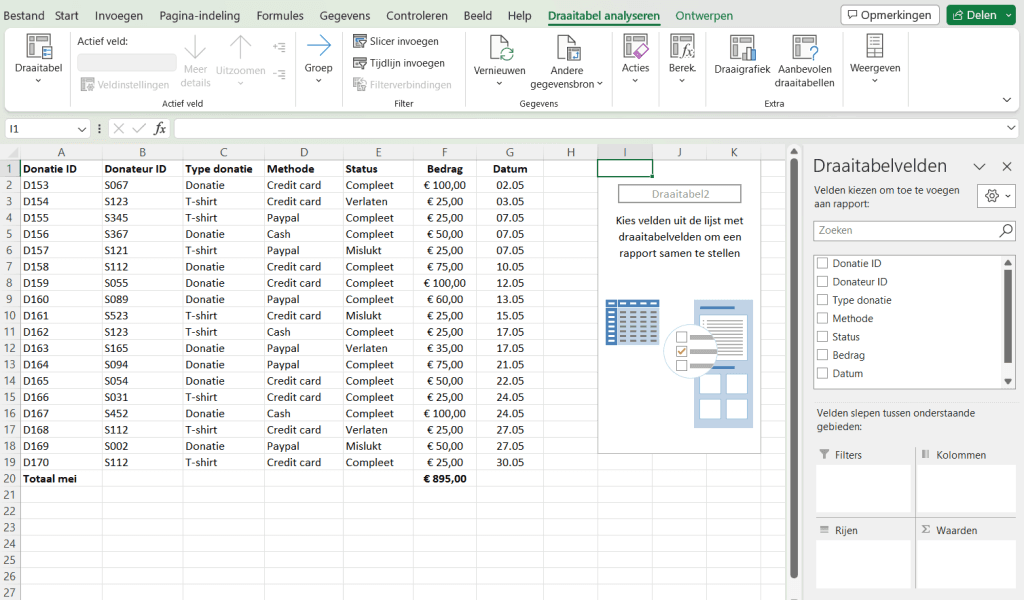
Task: Close the Draaitabelvelden pane
Action: click(1007, 167)
